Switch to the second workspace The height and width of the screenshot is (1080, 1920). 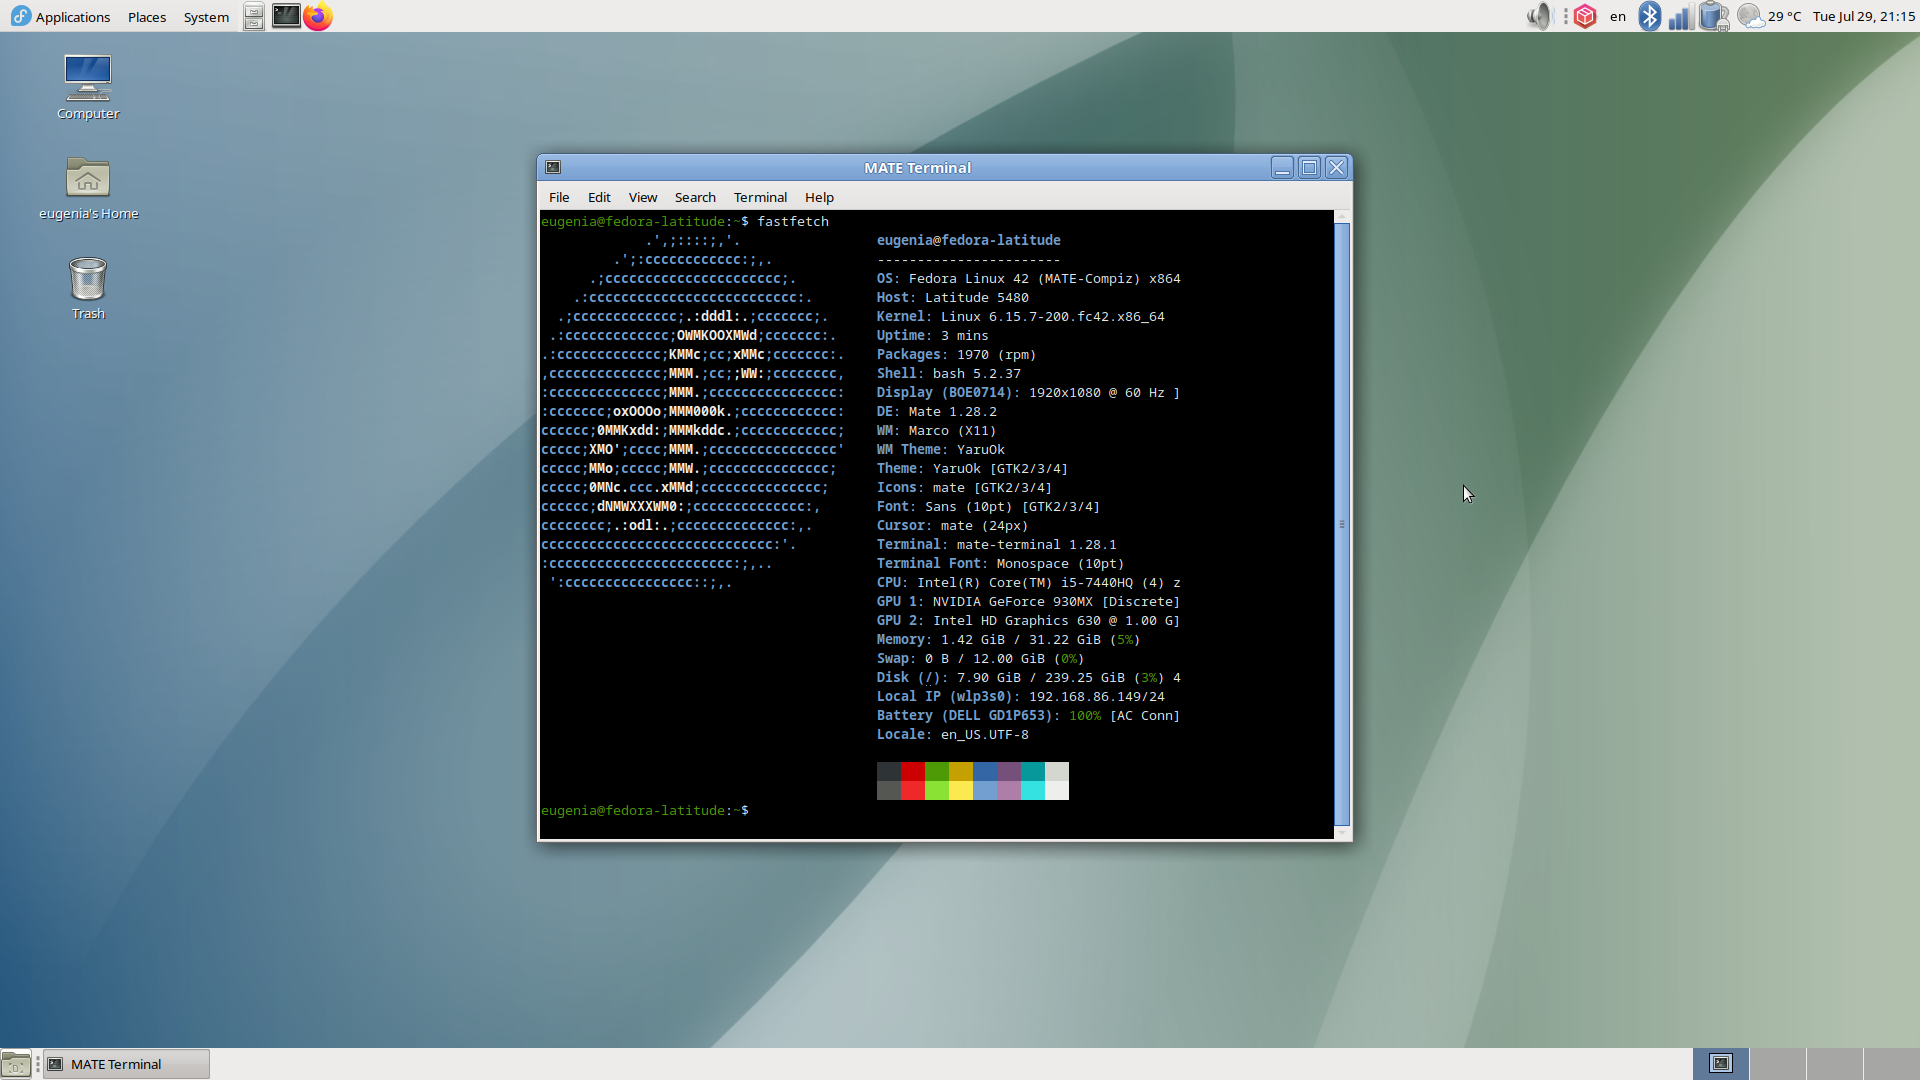point(1778,1064)
